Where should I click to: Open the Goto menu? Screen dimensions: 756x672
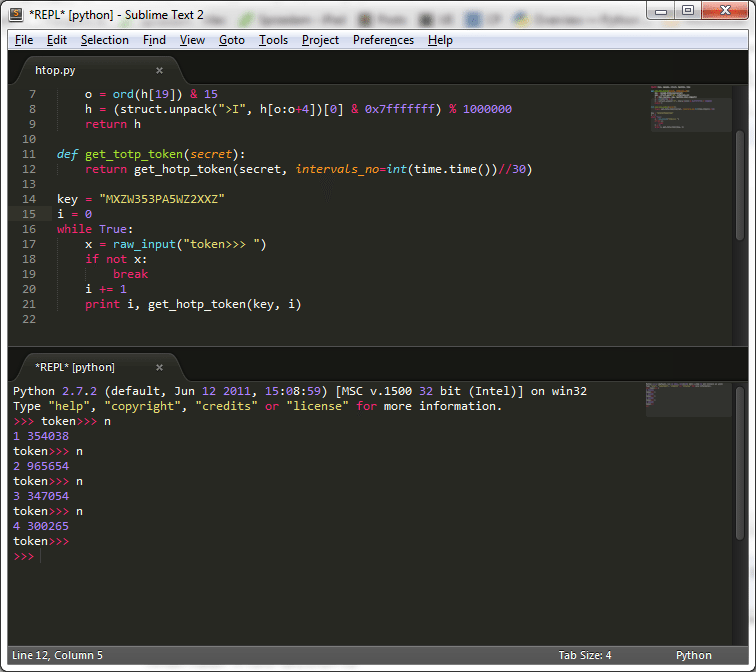232,40
